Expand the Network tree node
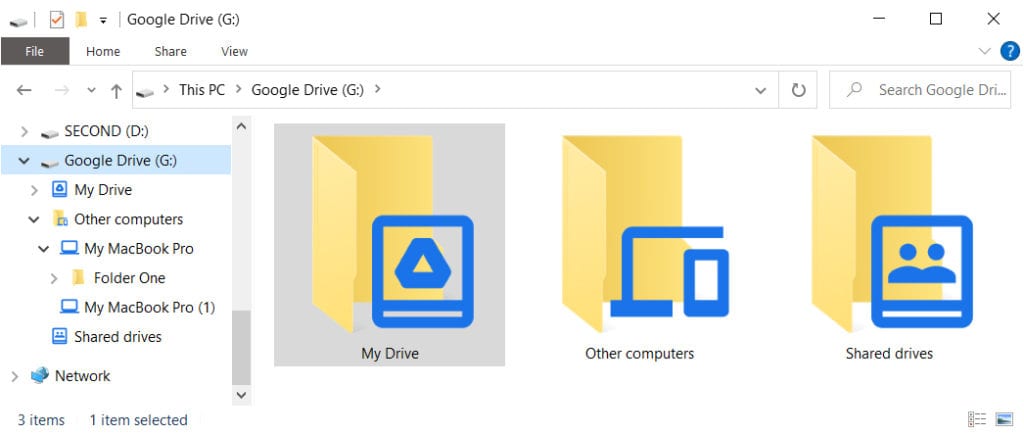The image size is (1024, 435). click(15, 376)
